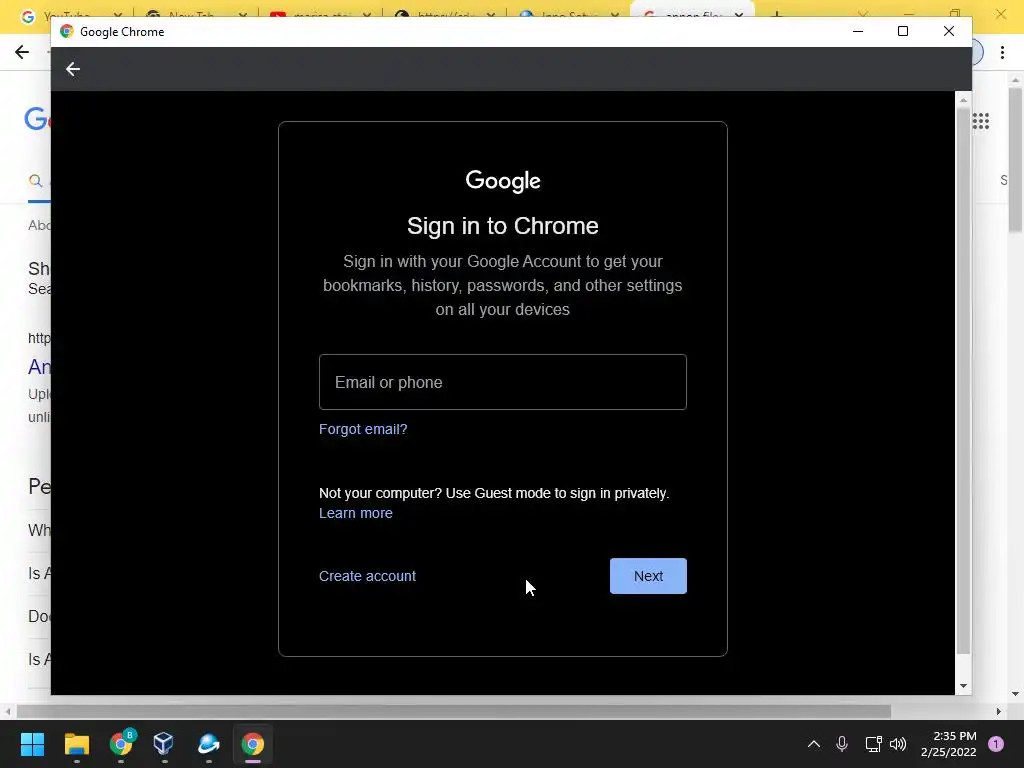Open the clock showing 2:35 PM
The image size is (1024, 768).
coord(948,744)
